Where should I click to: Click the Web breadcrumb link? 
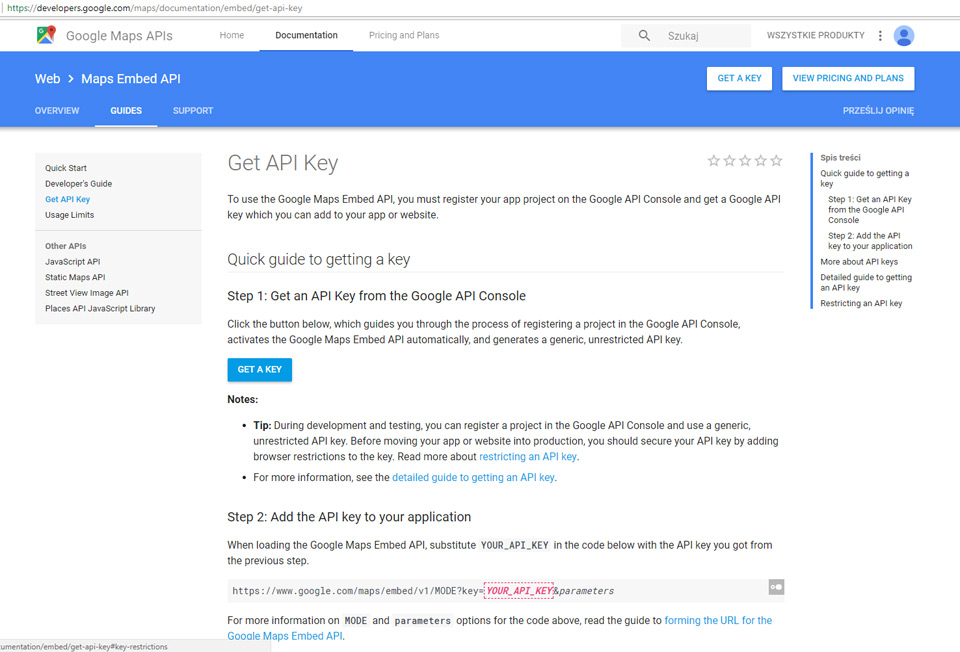(x=47, y=79)
